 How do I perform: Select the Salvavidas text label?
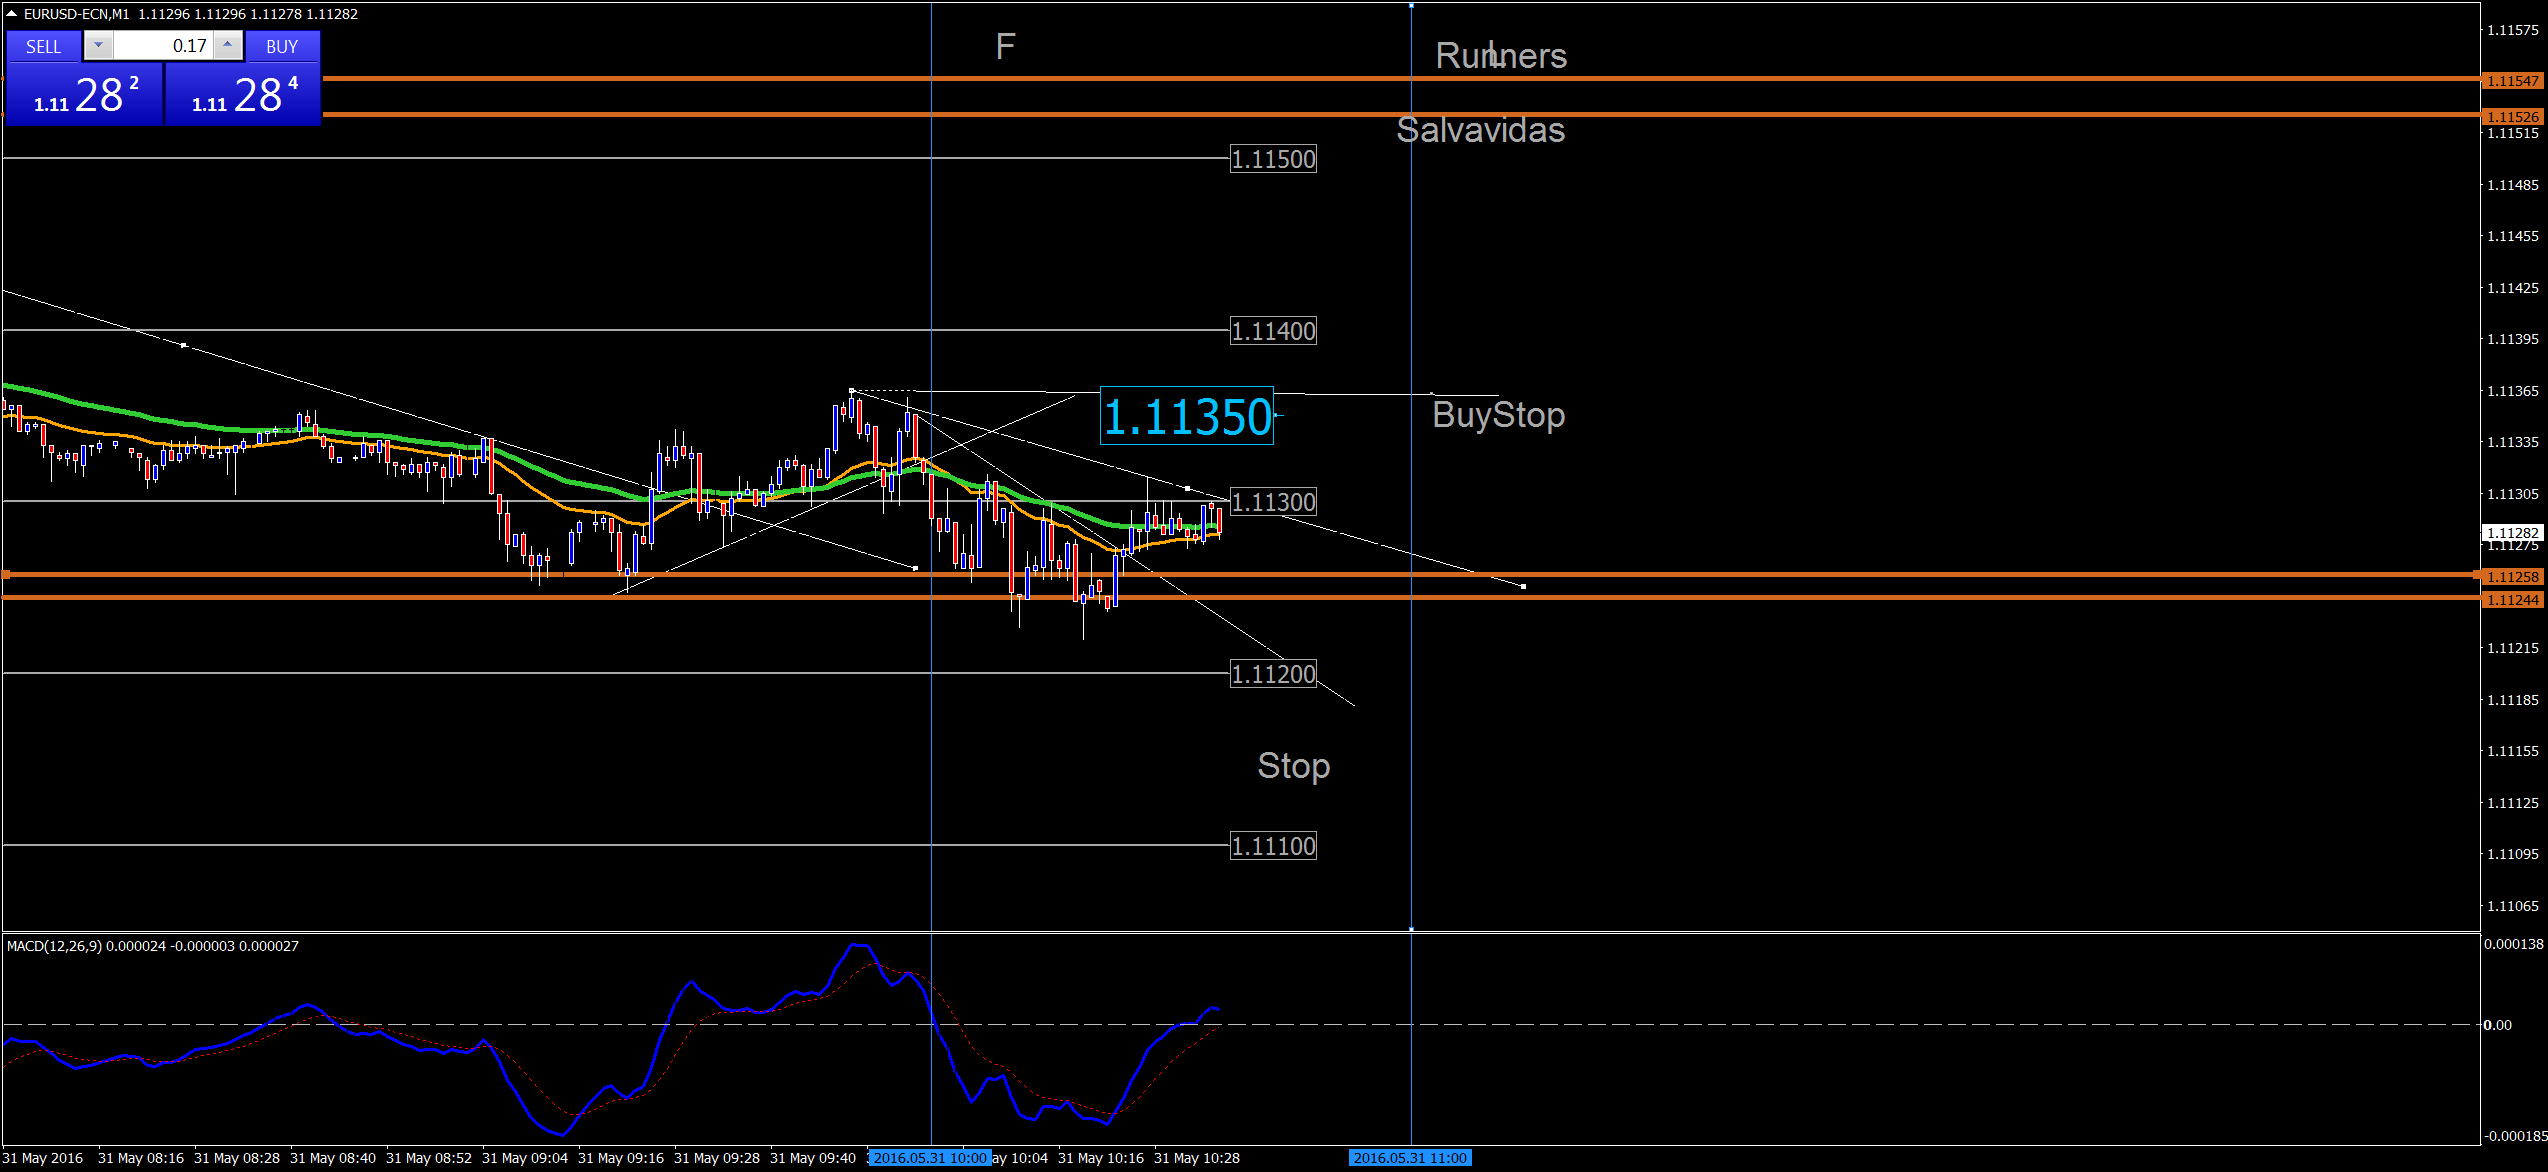1480,130
